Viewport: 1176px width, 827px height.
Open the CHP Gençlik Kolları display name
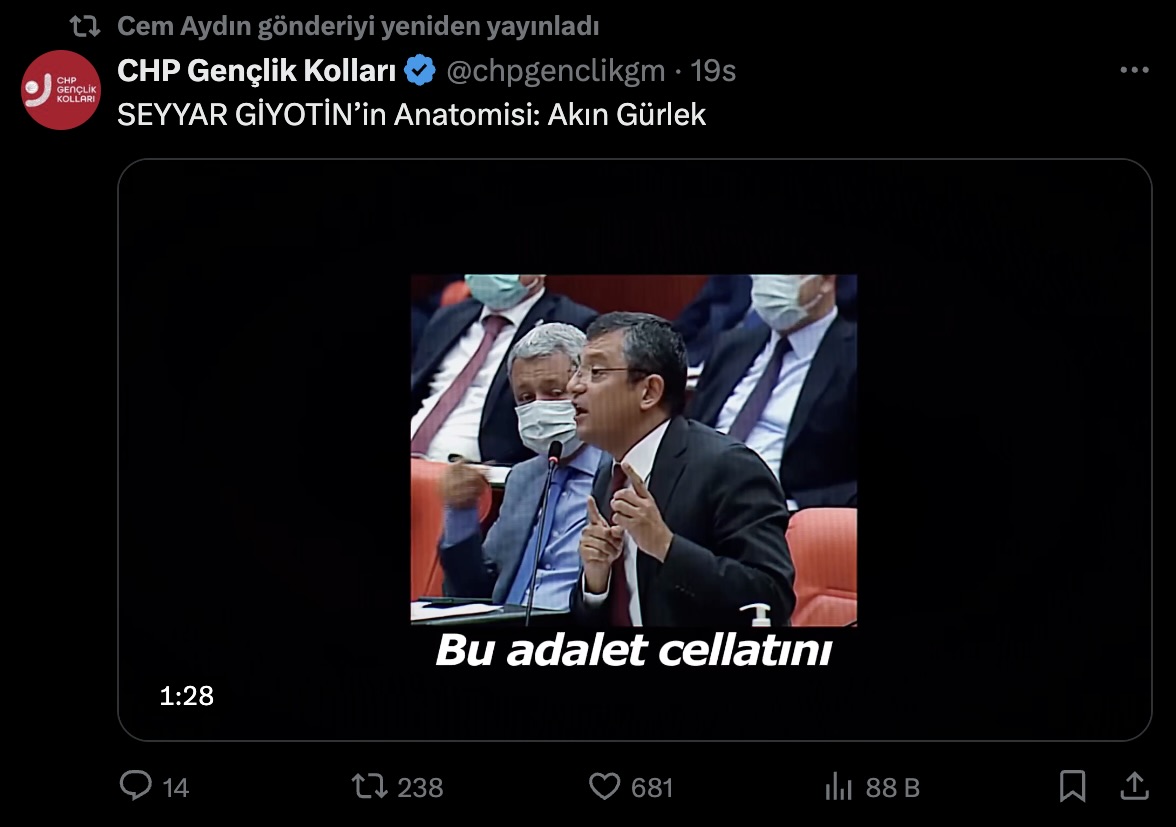256,70
